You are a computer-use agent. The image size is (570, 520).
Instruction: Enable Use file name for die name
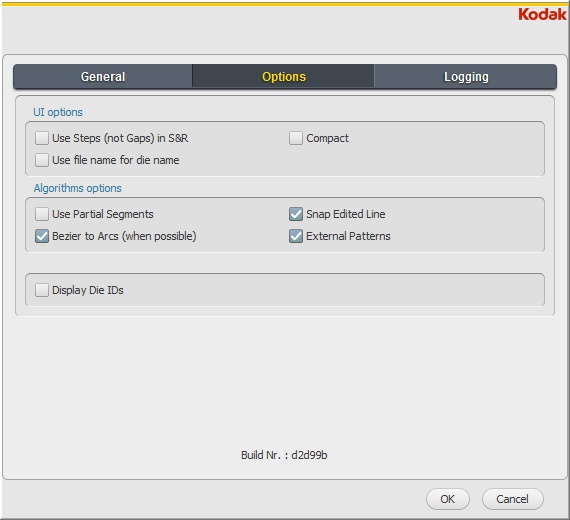point(42,160)
